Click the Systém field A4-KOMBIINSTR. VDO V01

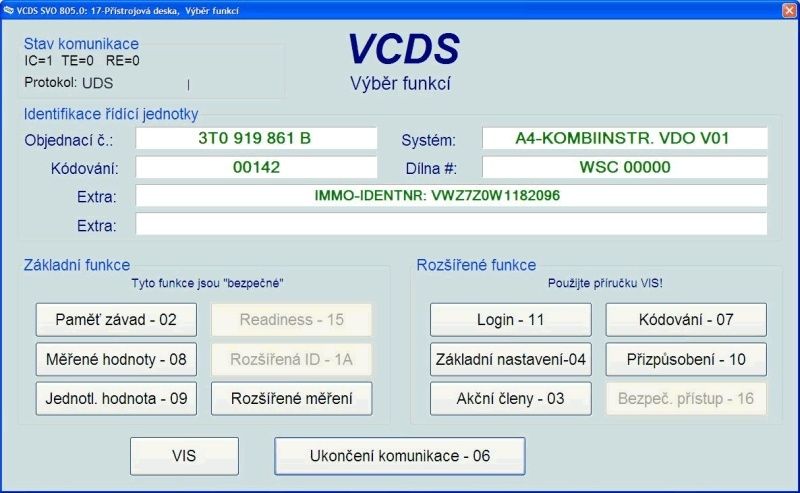tap(624, 139)
